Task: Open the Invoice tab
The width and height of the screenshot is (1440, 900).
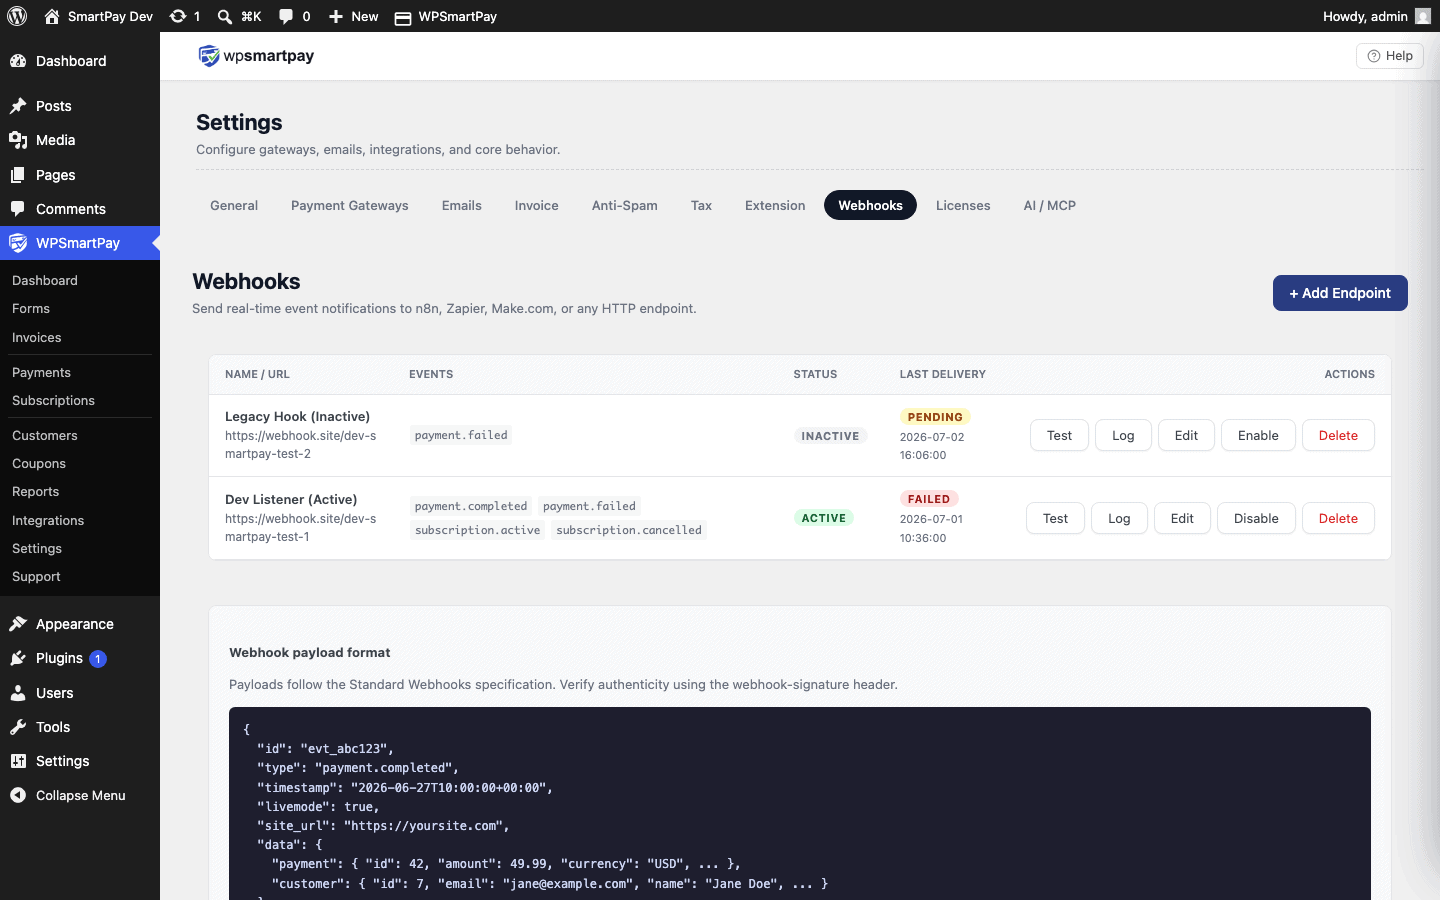Action: [537, 205]
